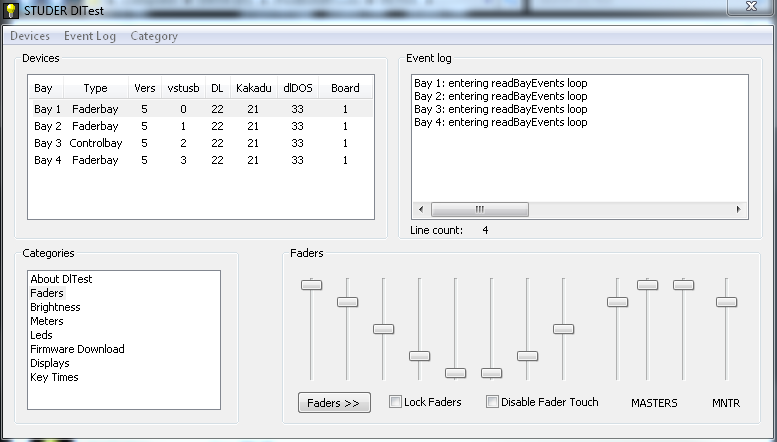
Task: Click the Bay 4 readBayEvents log line
Action: (x=500, y=122)
